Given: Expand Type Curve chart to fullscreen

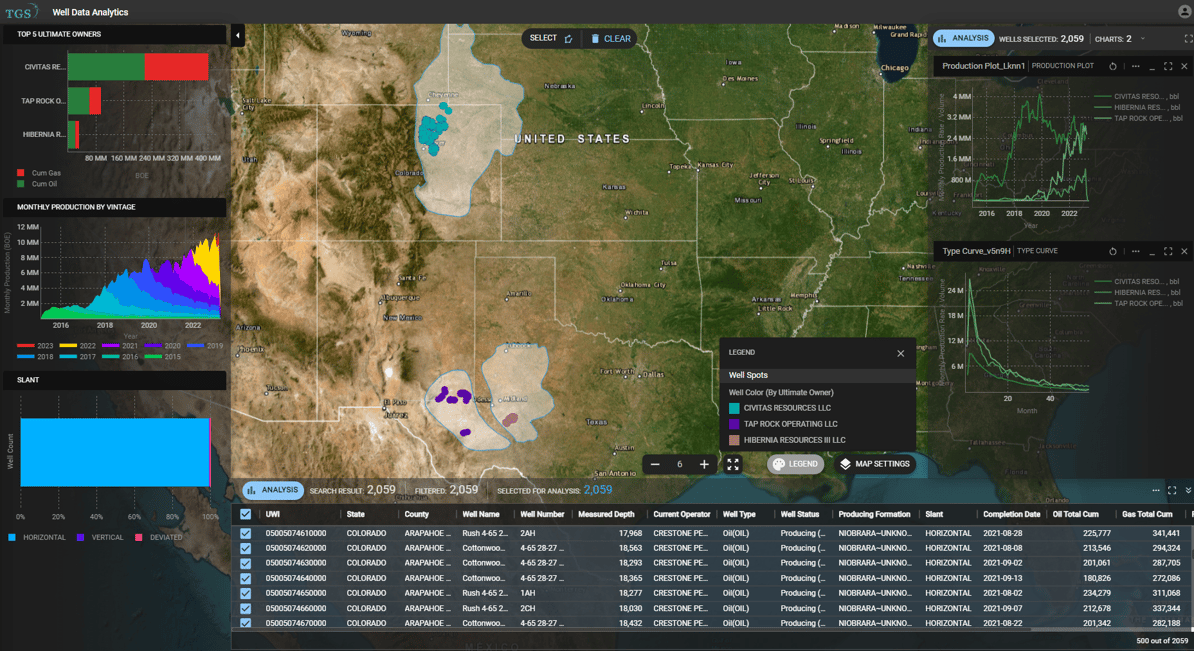Looking at the screenshot, I should click(1168, 251).
